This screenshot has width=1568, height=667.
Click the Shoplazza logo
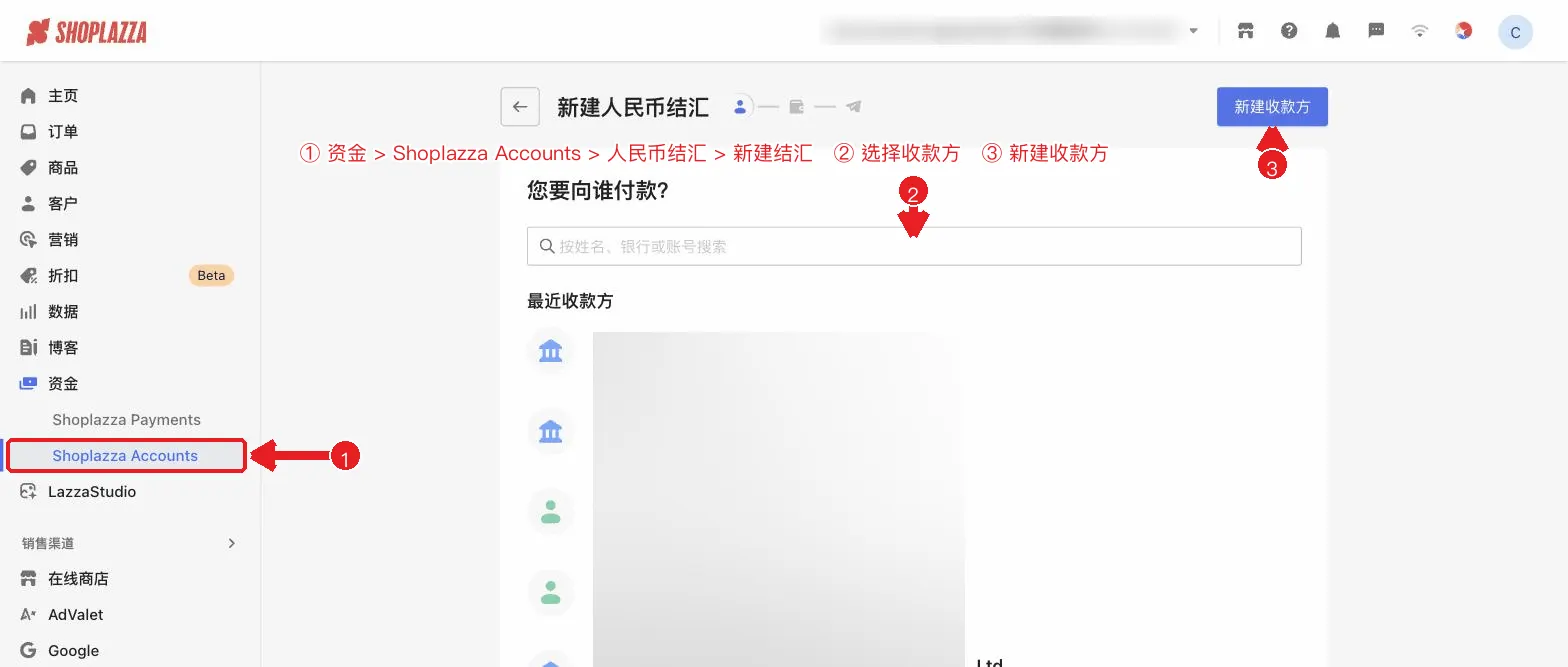(86, 32)
